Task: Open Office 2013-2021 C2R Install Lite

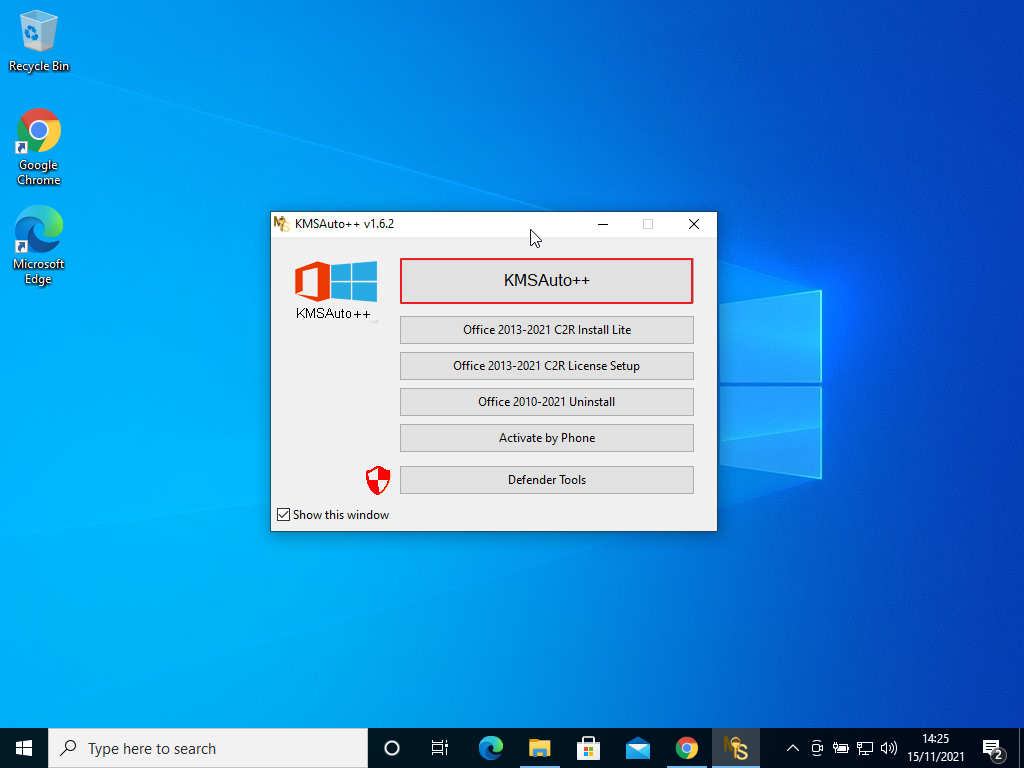Action: coord(547,330)
